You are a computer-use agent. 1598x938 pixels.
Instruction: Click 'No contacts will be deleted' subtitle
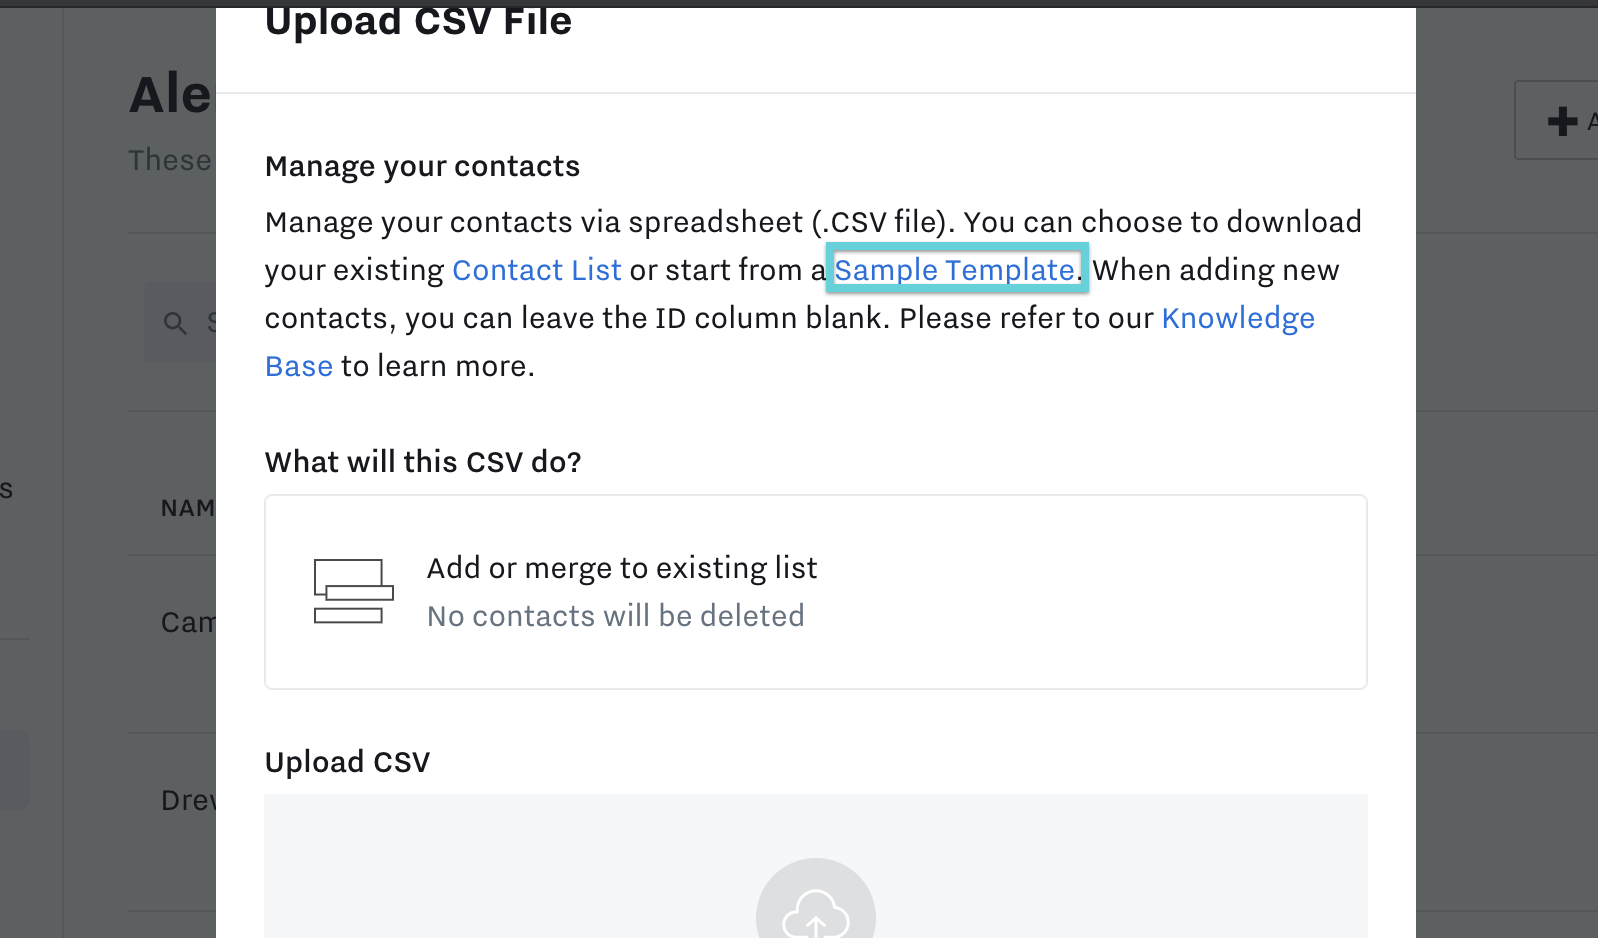[616, 616]
